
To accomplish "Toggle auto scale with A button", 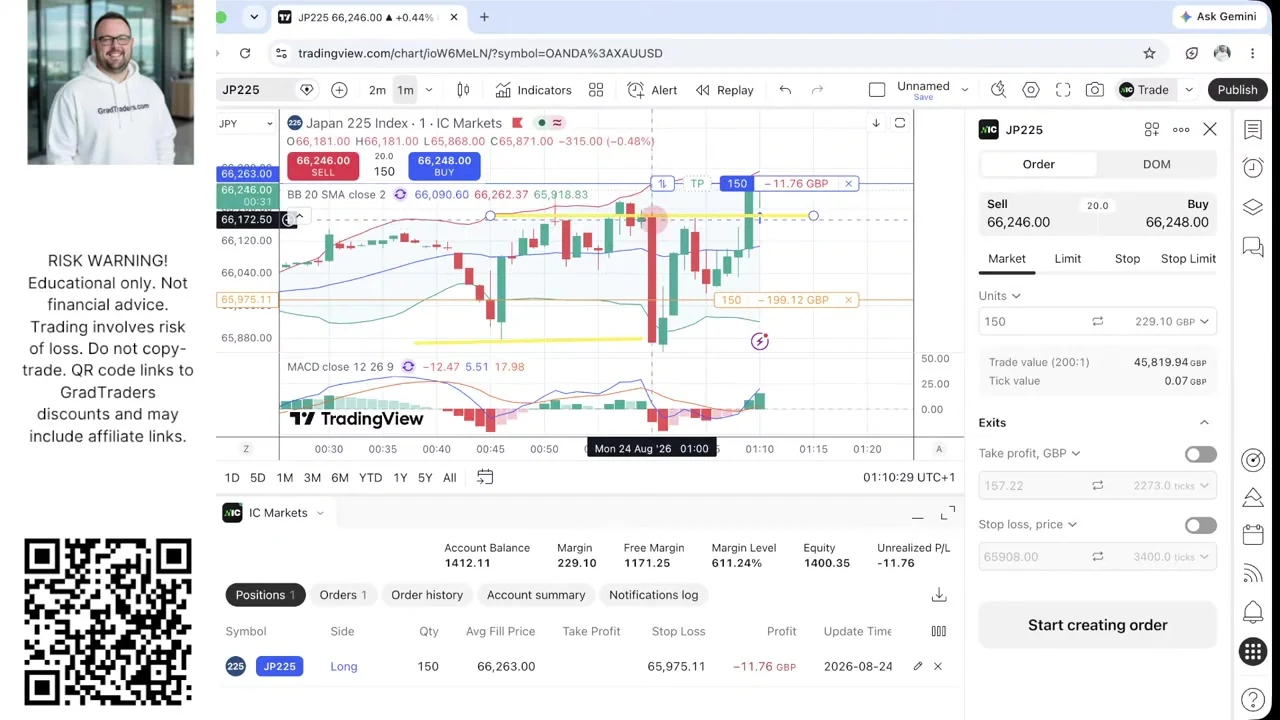I will (939, 450).
